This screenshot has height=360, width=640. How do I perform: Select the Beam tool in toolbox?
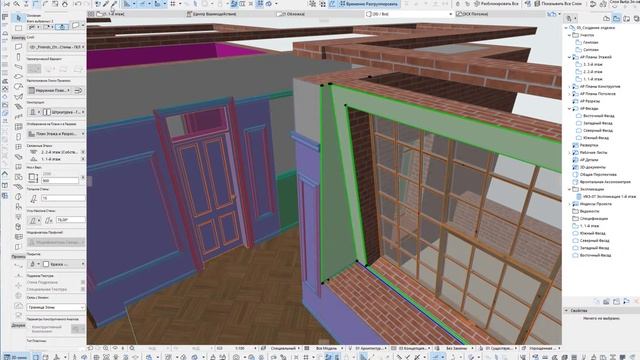pos(18,67)
